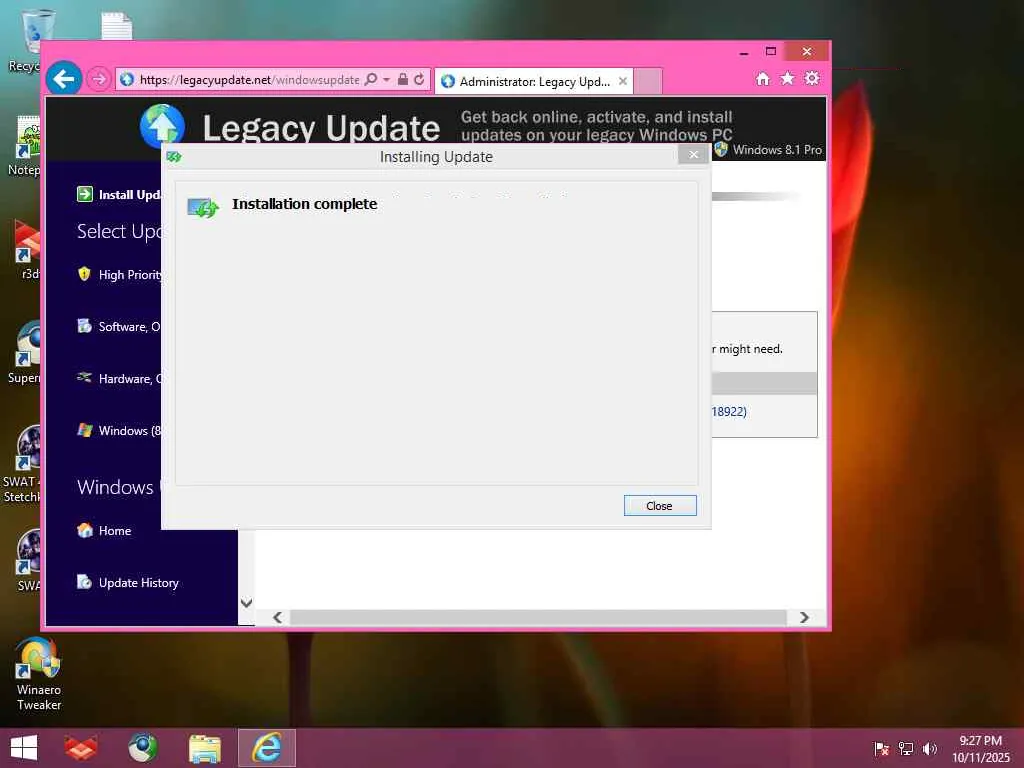Open the network icon in system tray
The image size is (1024, 768).
[906, 749]
